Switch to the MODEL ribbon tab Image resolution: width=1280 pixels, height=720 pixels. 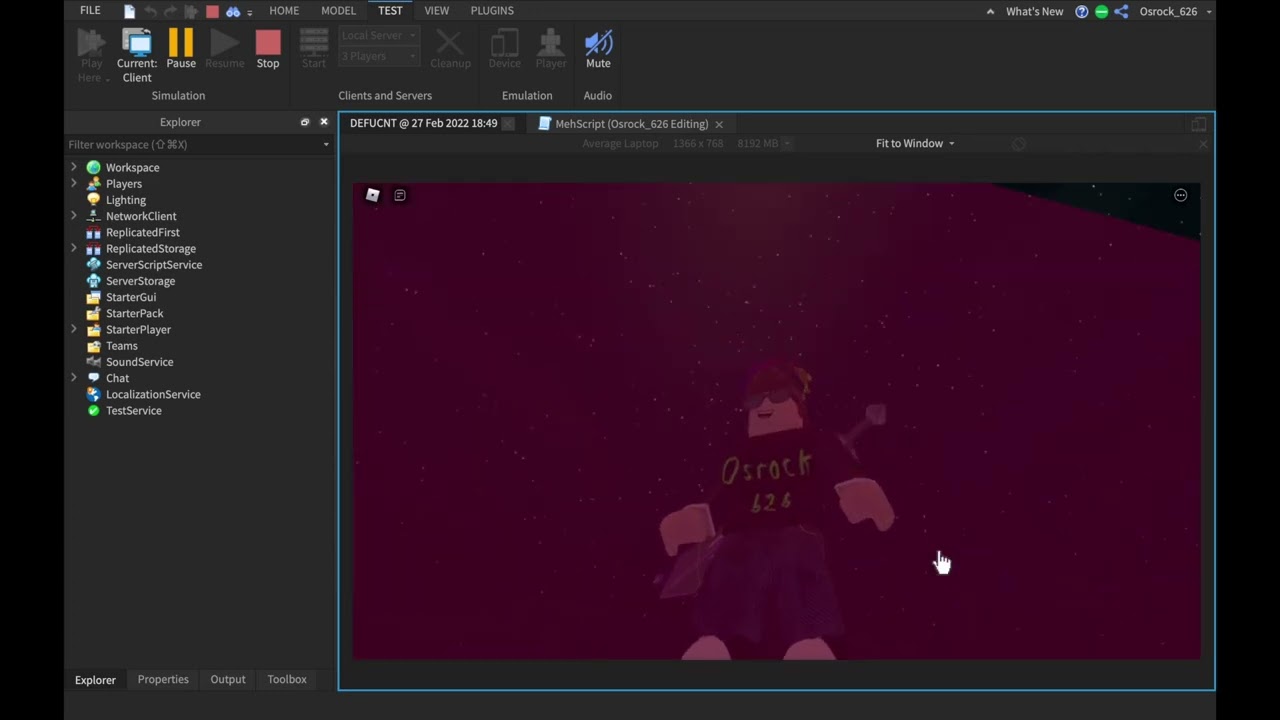point(338,10)
